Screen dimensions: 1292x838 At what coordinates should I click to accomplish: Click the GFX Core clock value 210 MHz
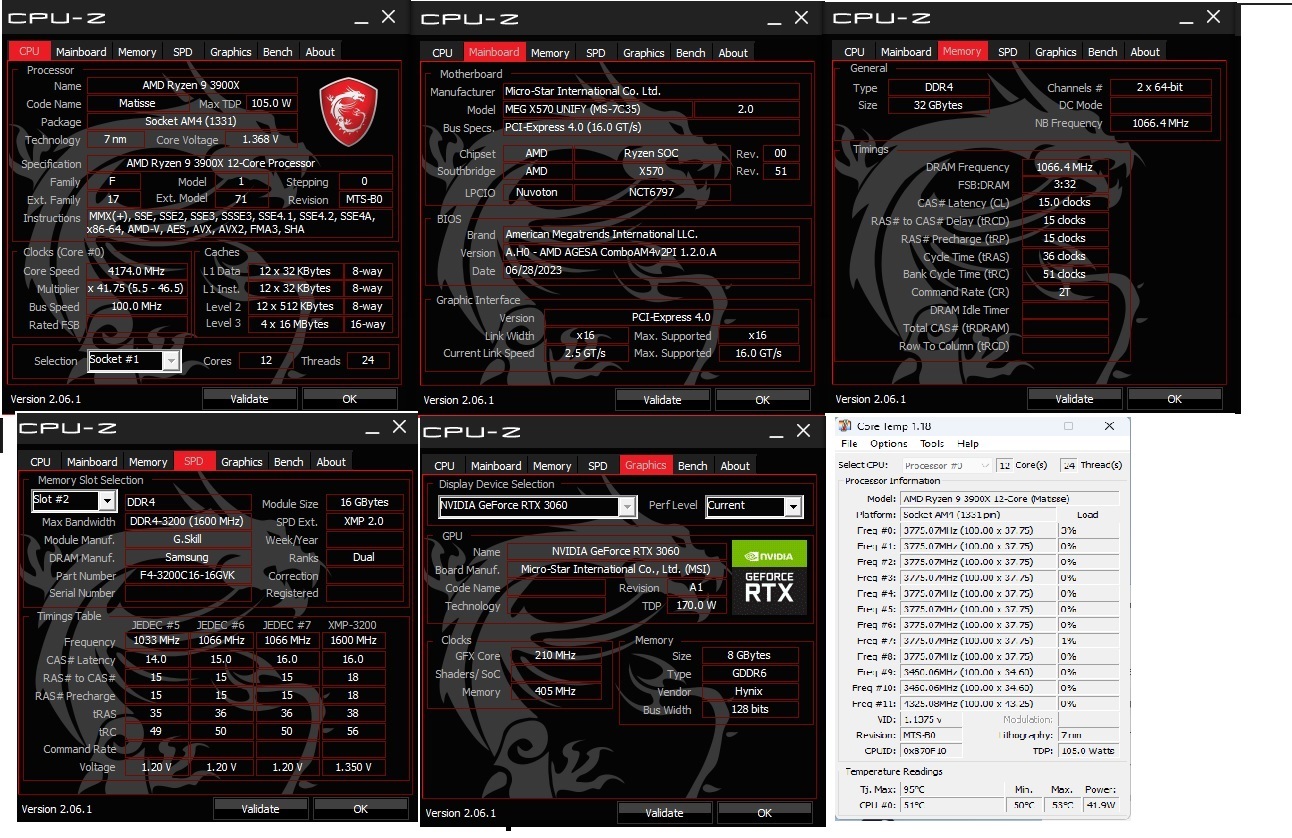(556, 655)
